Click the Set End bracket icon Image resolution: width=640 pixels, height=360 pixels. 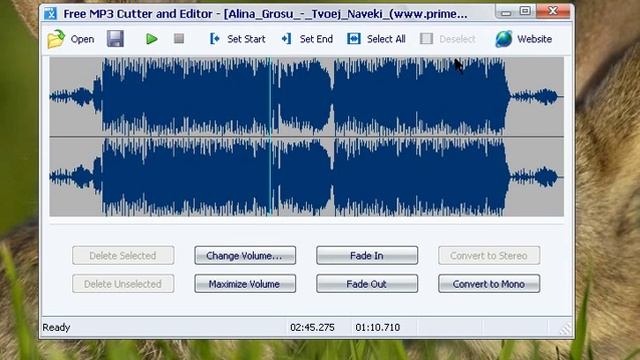coord(287,39)
